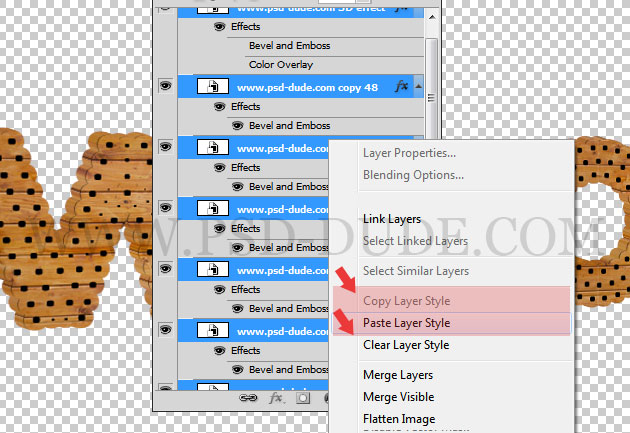
Task: Select the 'www.psd-dude.com copy 48' layer name
Action: [307, 87]
